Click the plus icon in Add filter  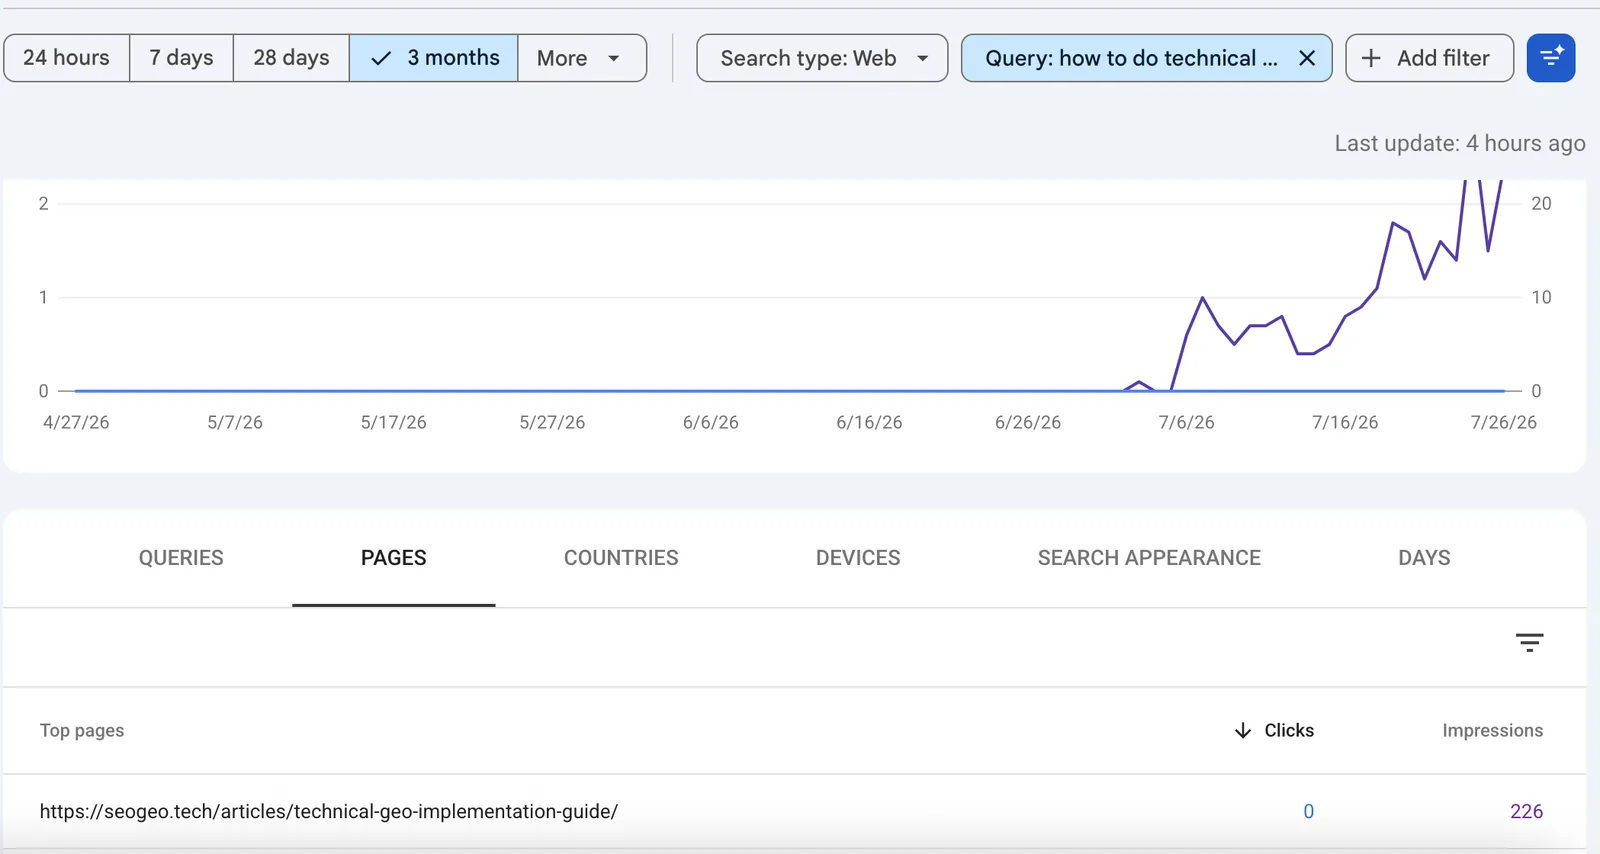(x=1371, y=58)
